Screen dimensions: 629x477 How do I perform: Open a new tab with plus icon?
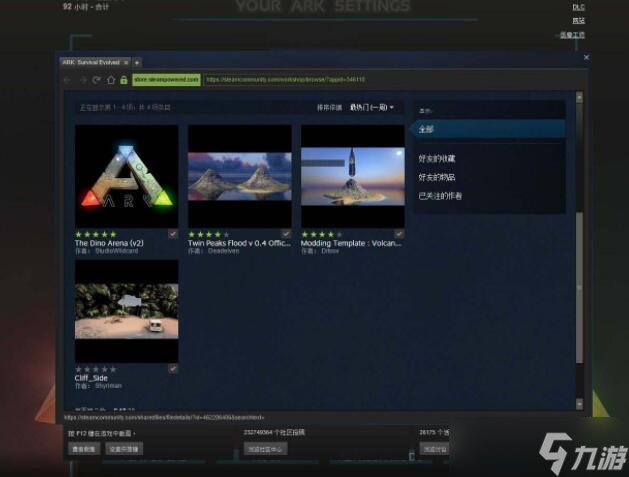coord(137,62)
